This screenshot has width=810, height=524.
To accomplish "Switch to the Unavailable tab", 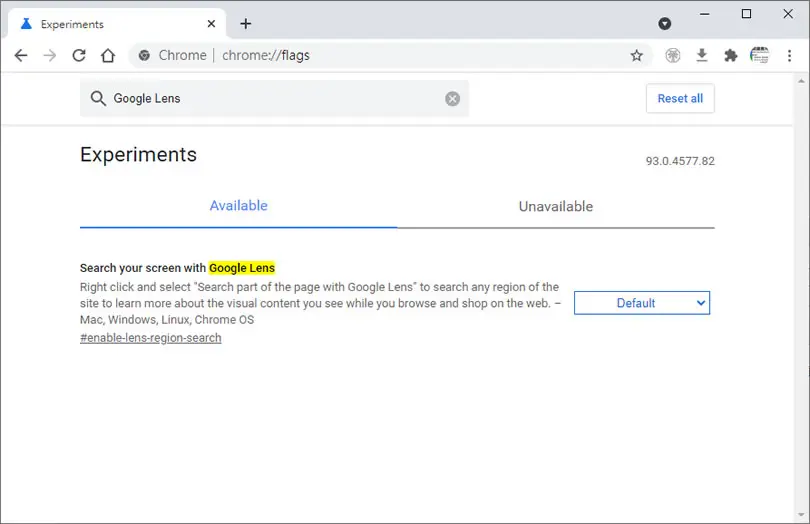I will coord(556,207).
